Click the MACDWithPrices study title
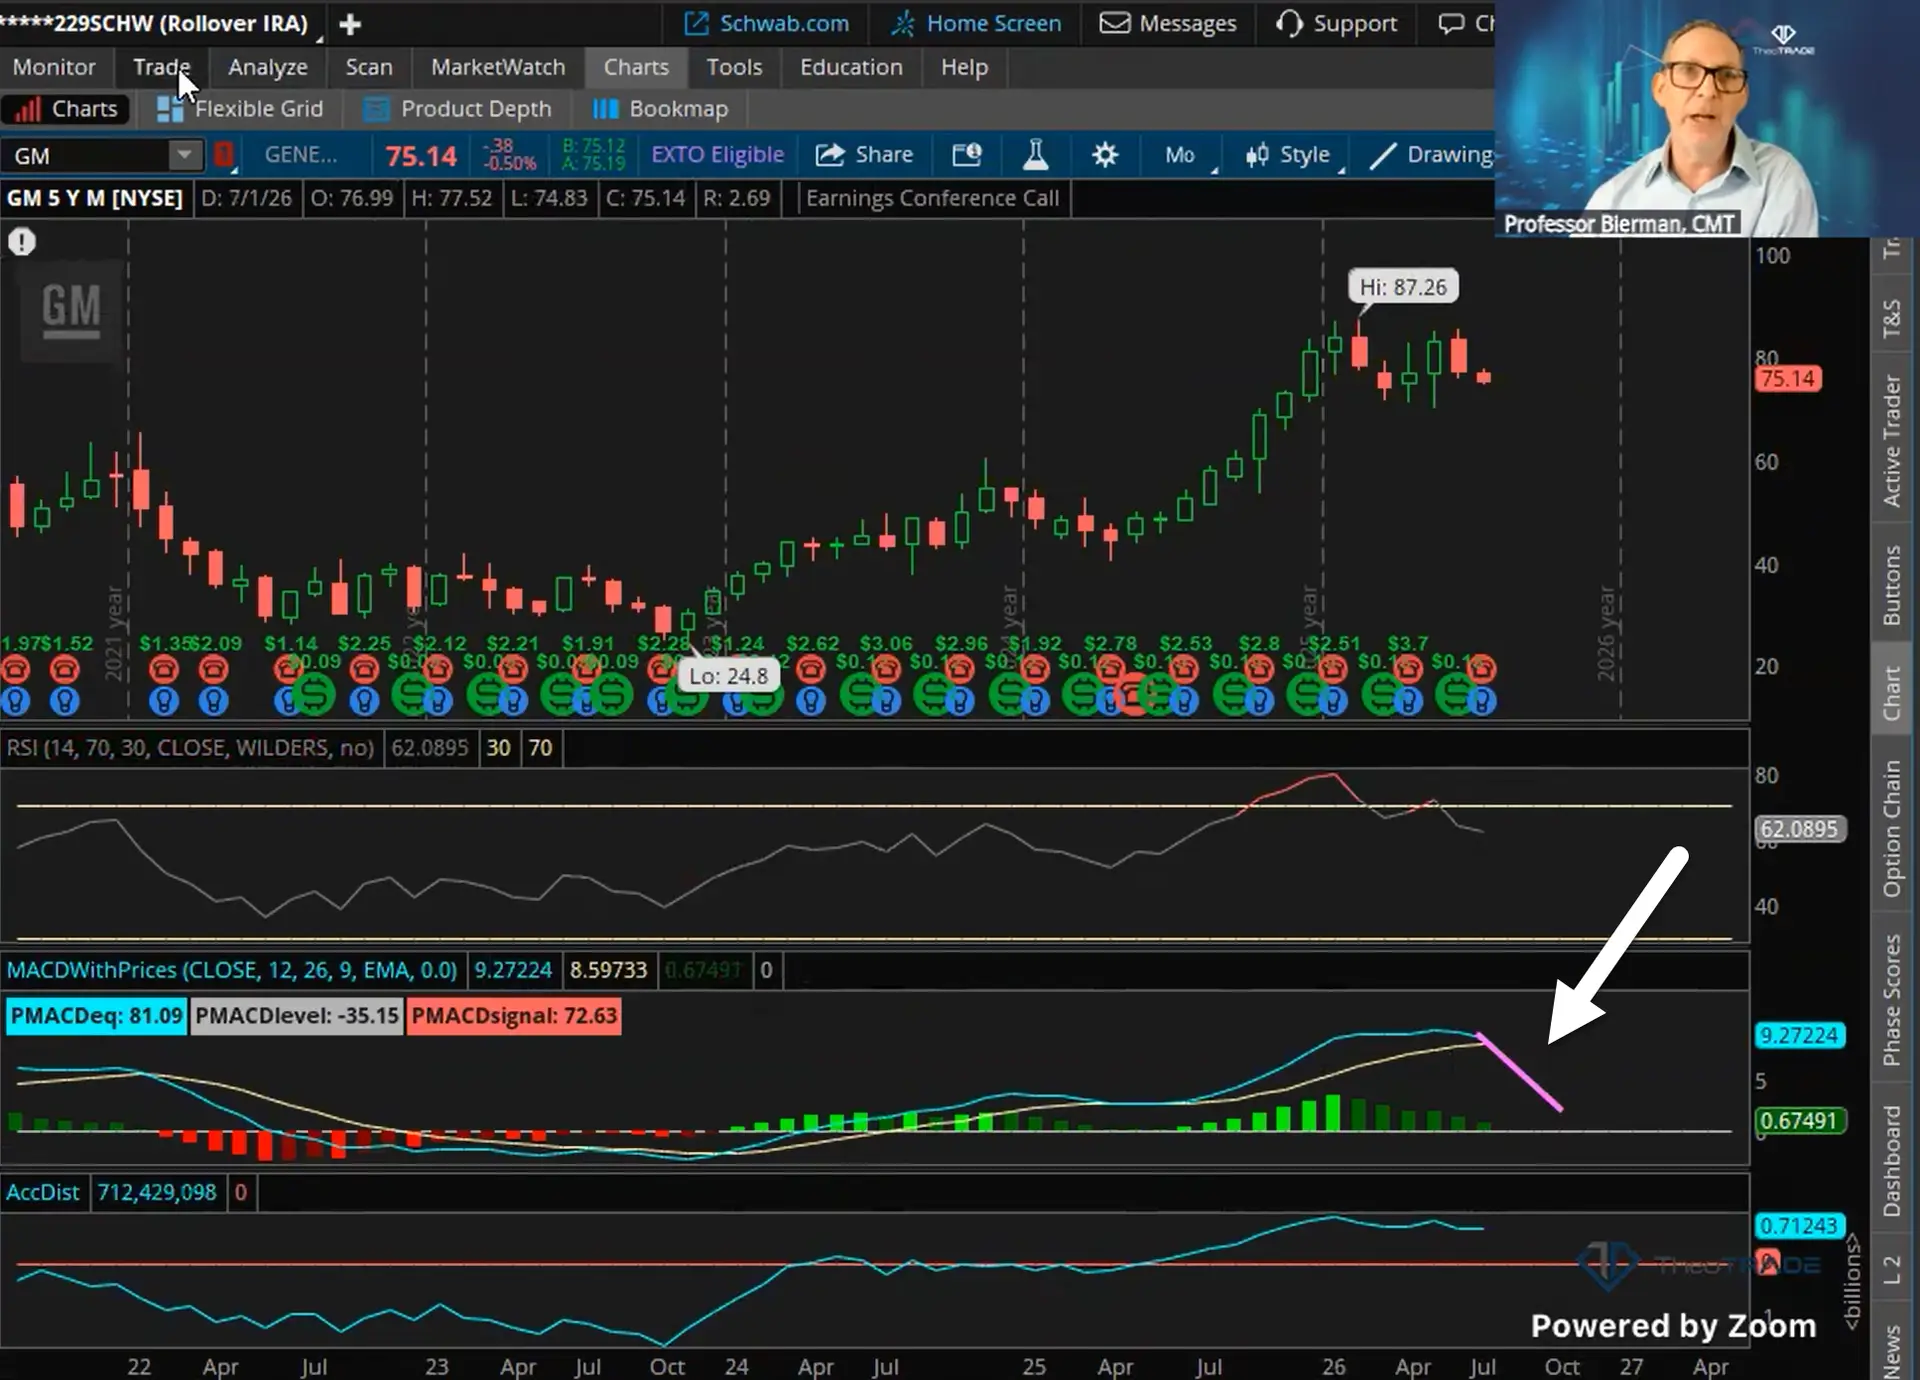The width and height of the screenshot is (1920, 1380). point(232,970)
